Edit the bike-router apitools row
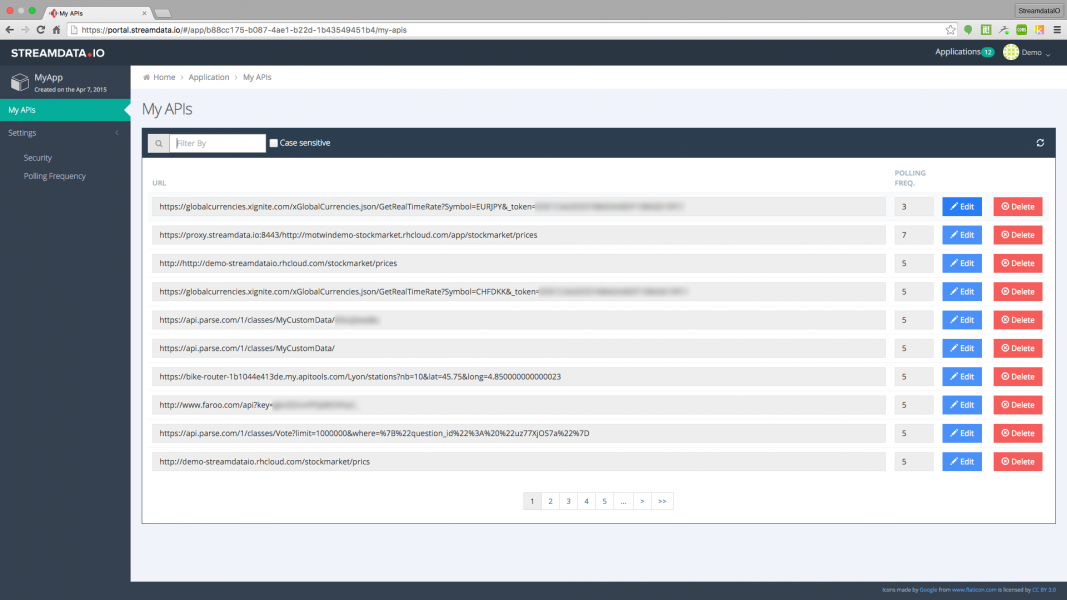 [962, 377]
